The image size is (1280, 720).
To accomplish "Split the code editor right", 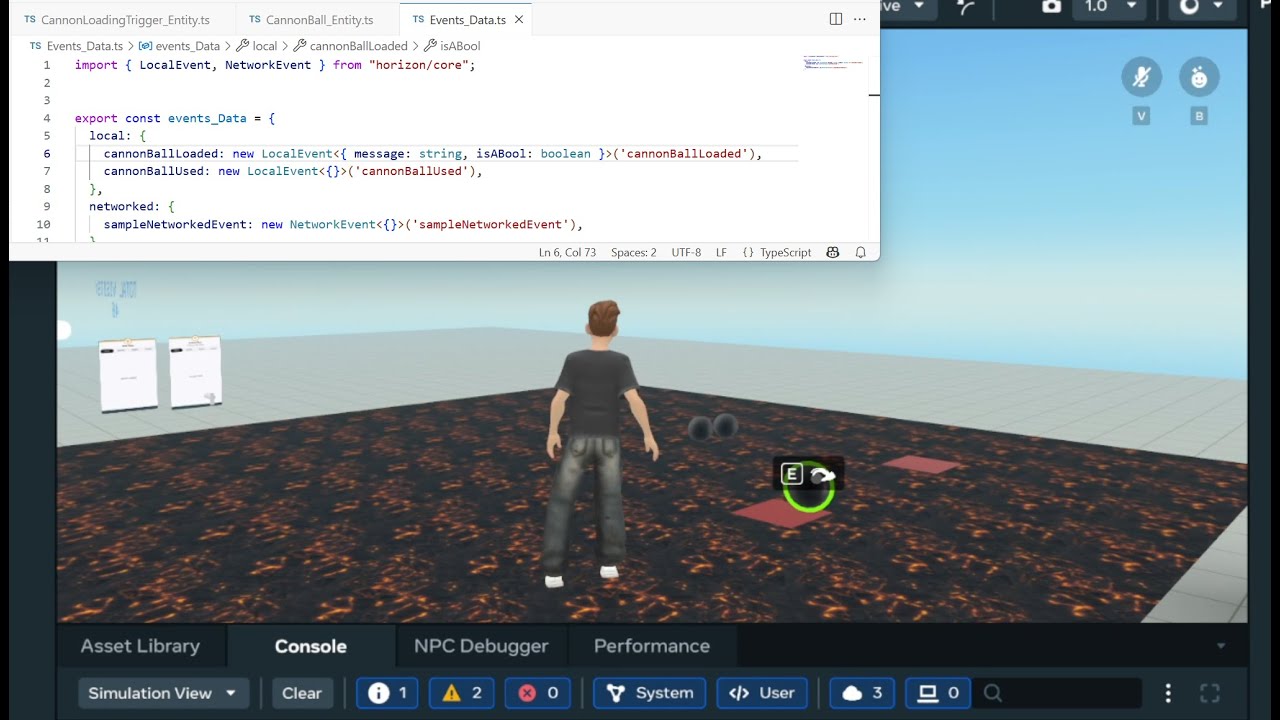I will (x=836, y=19).
